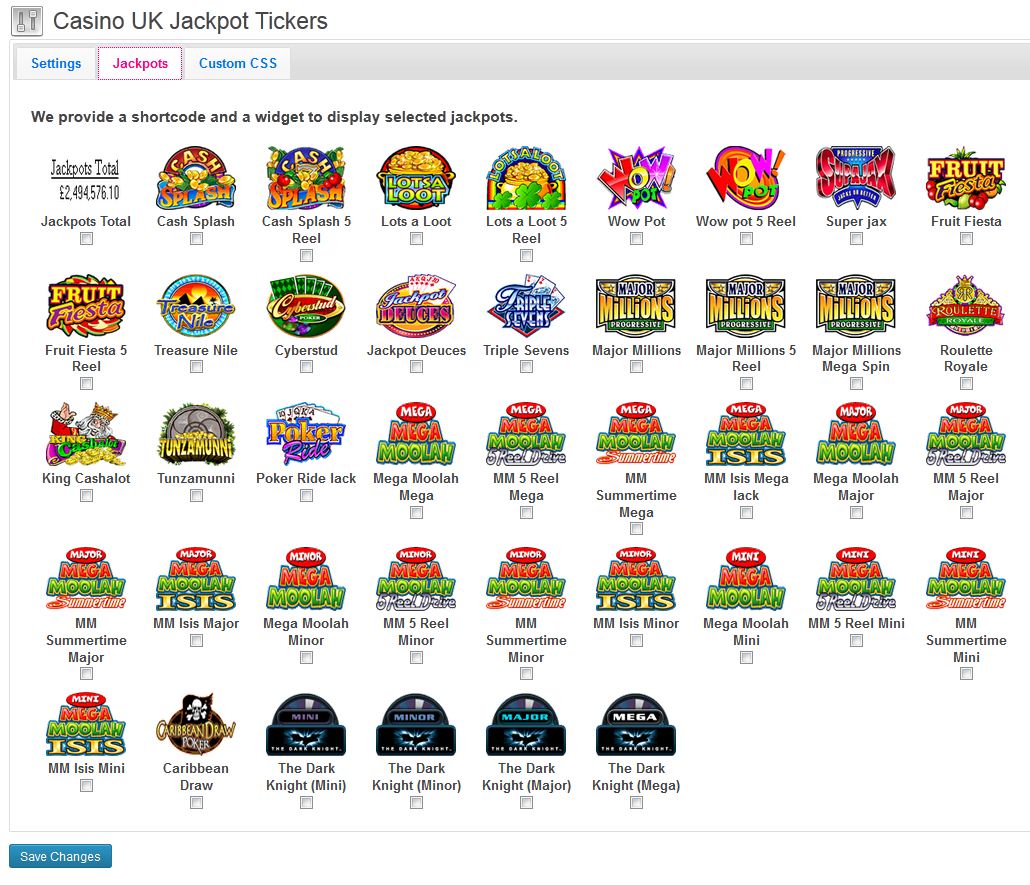
Task: Click the Cyberstud poker logo
Action: 306,306
